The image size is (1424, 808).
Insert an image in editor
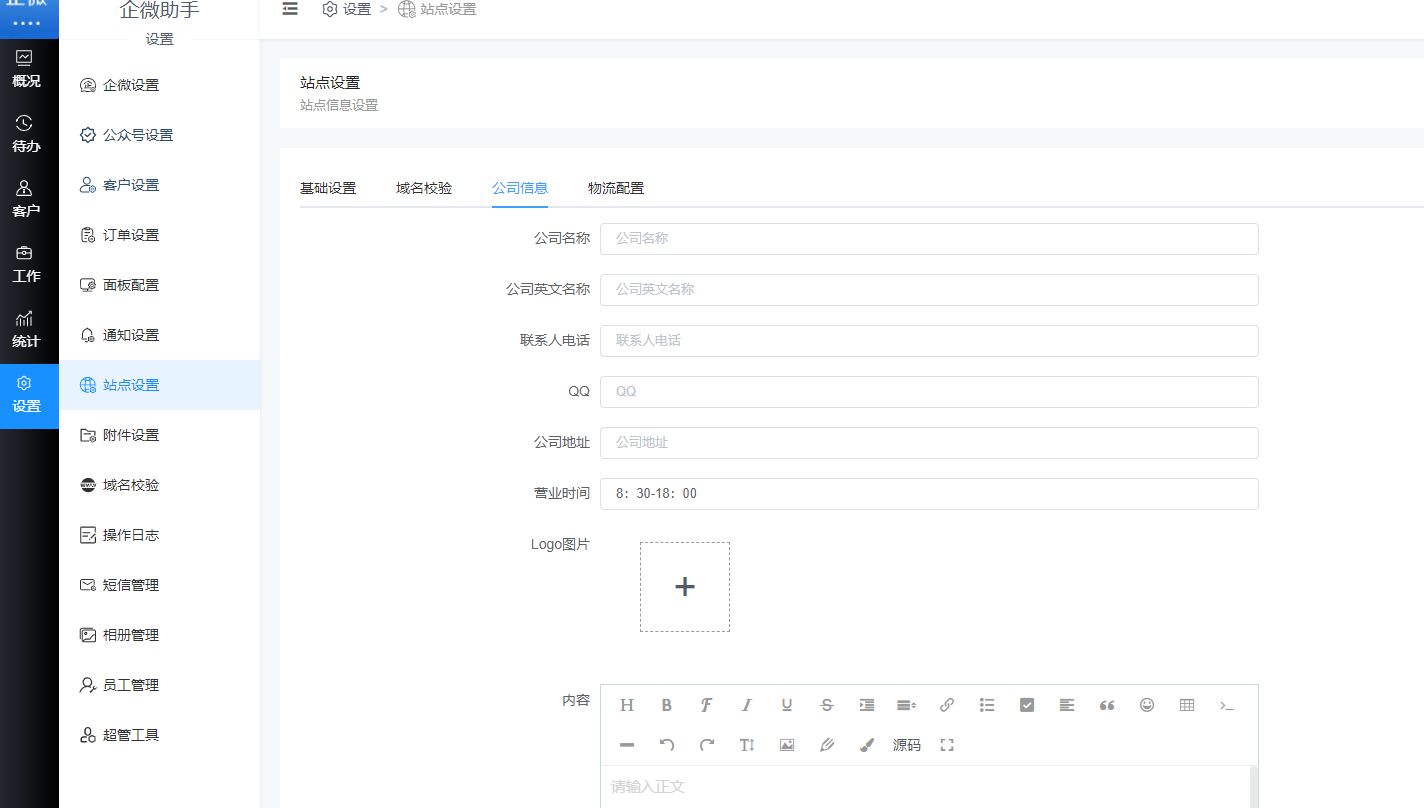pyautogui.click(x=787, y=745)
